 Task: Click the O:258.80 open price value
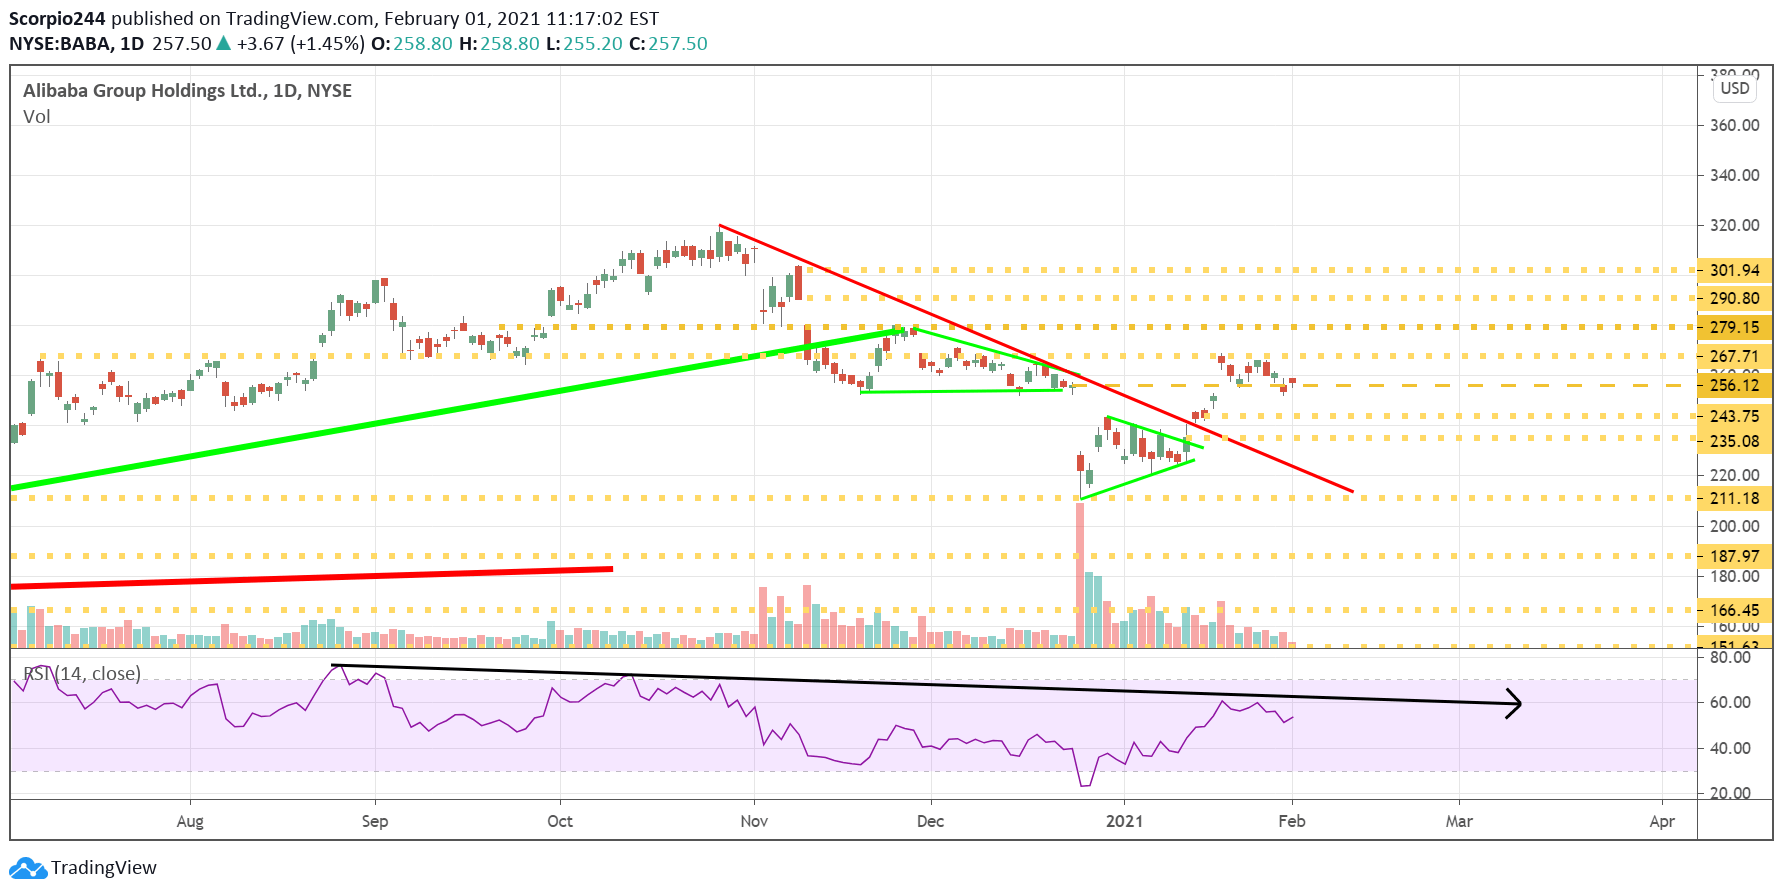pyautogui.click(x=412, y=44)
